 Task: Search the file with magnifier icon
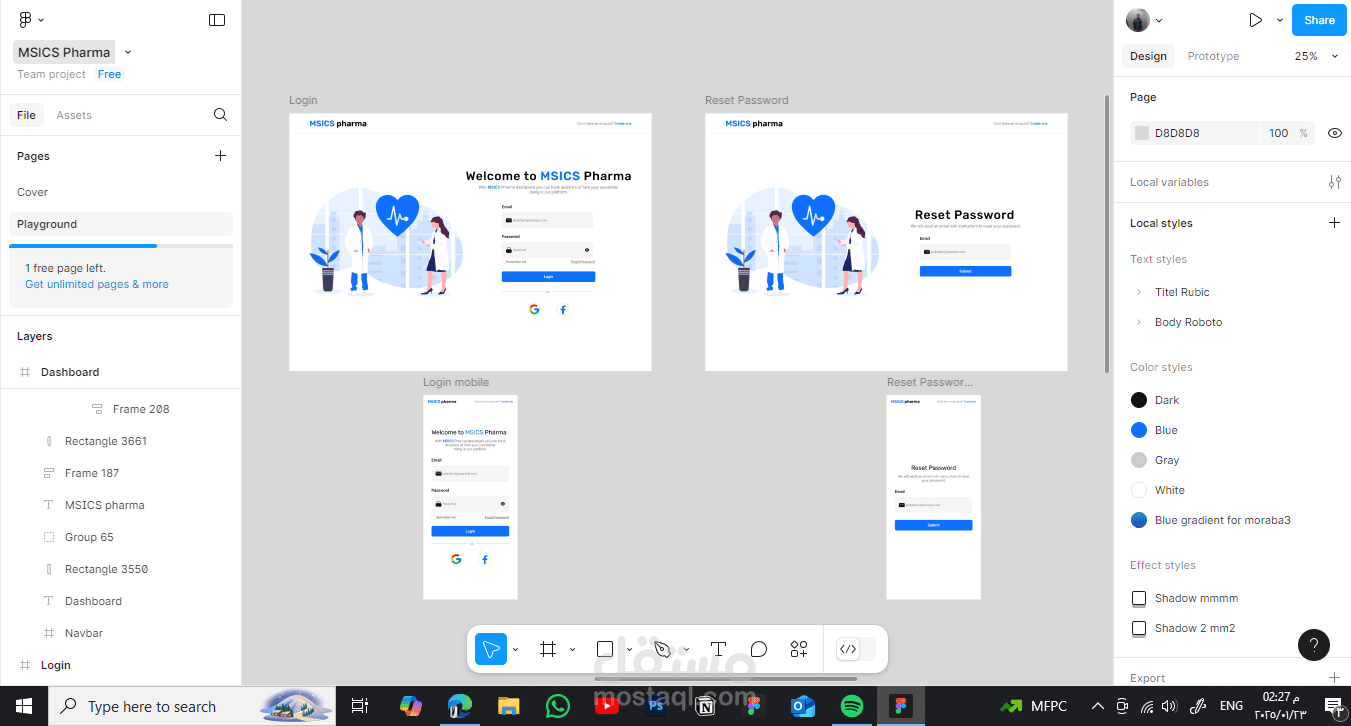[x=221, y=115]
